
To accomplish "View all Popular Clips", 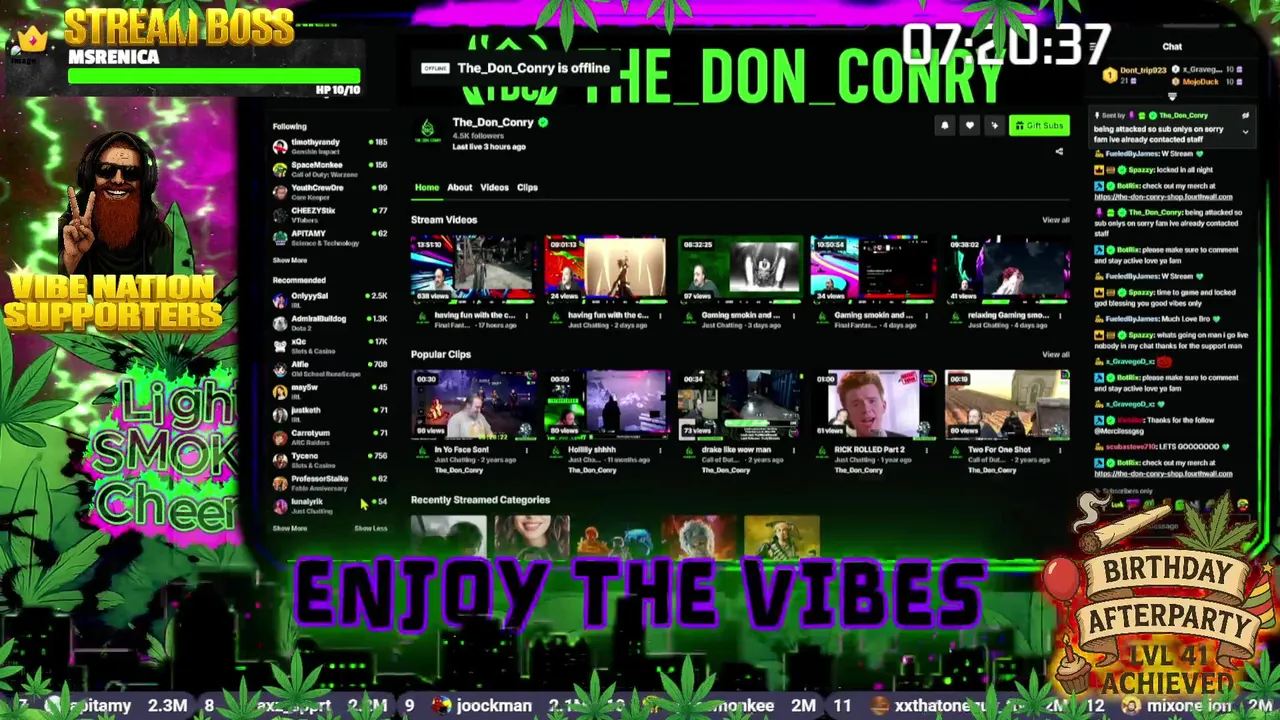I will (x=1056, y=355).
